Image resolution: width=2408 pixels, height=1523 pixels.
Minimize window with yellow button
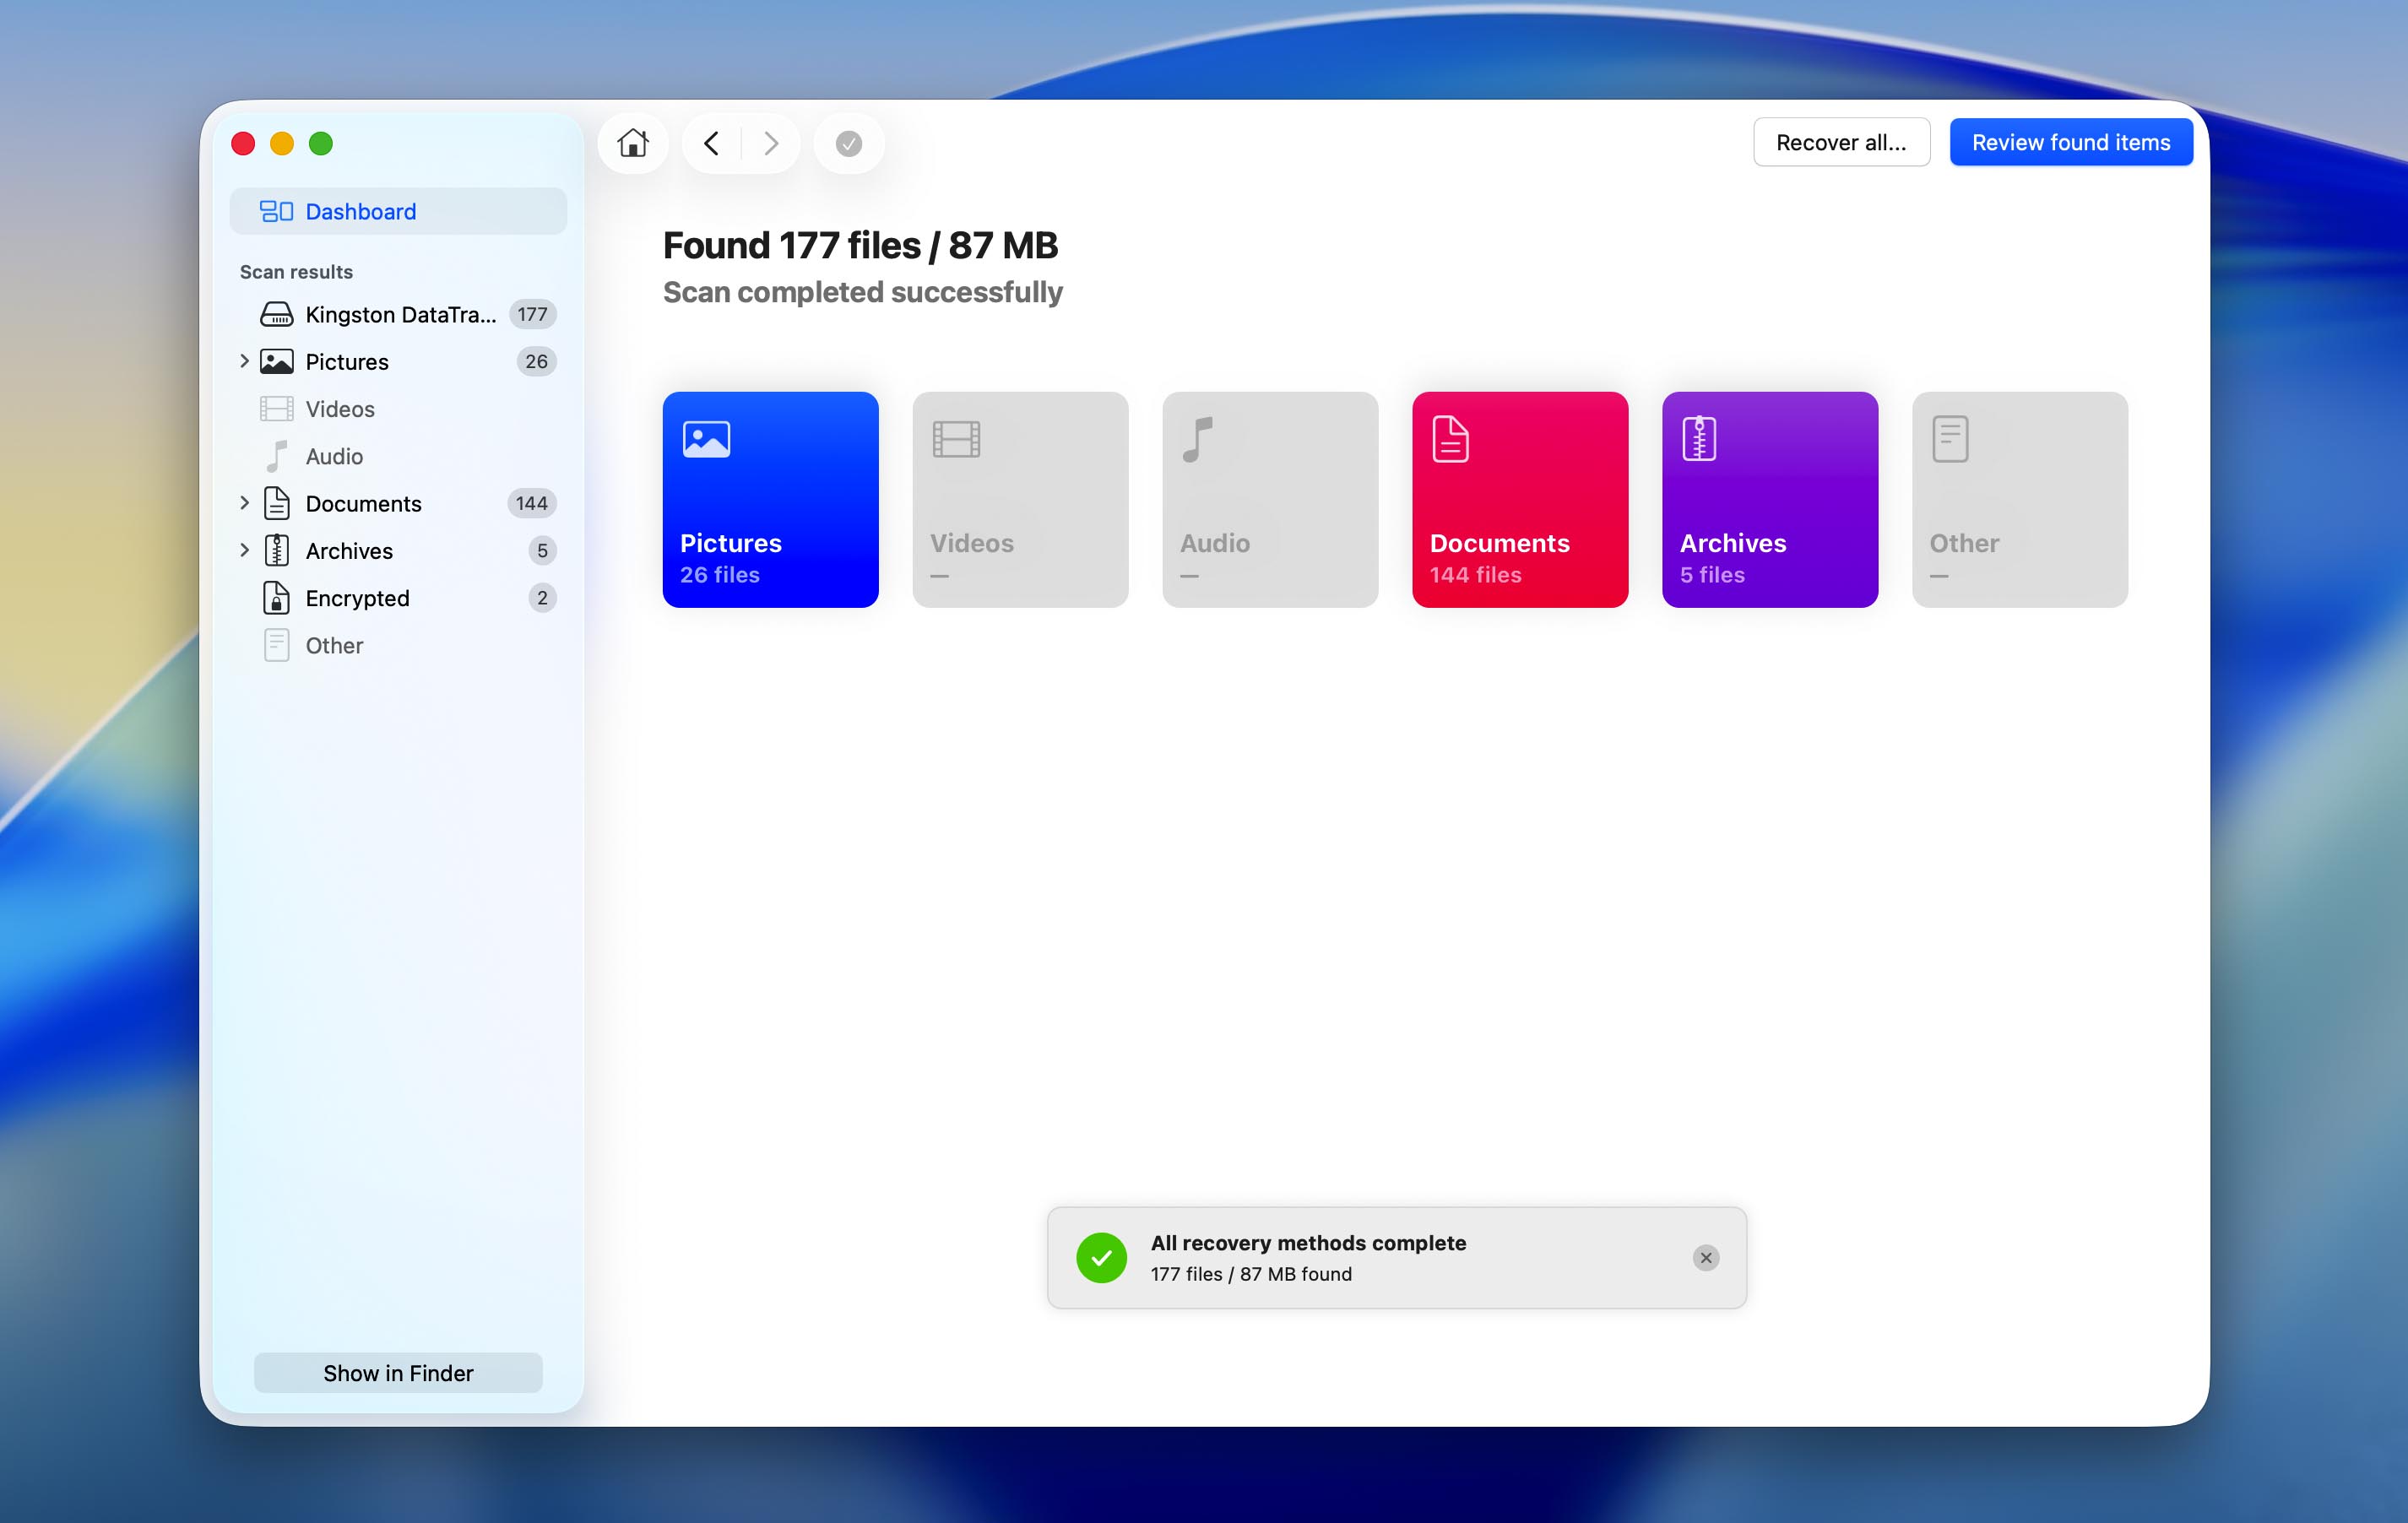(282, 143)
